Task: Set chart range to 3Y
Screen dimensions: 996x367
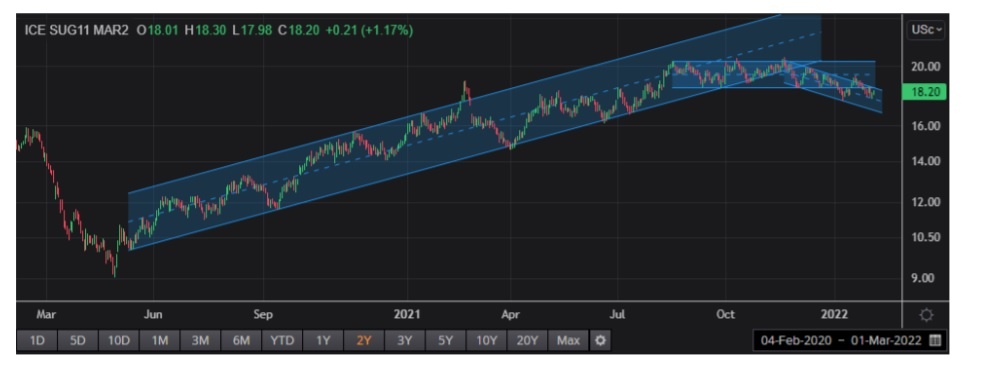Action: 404,340
